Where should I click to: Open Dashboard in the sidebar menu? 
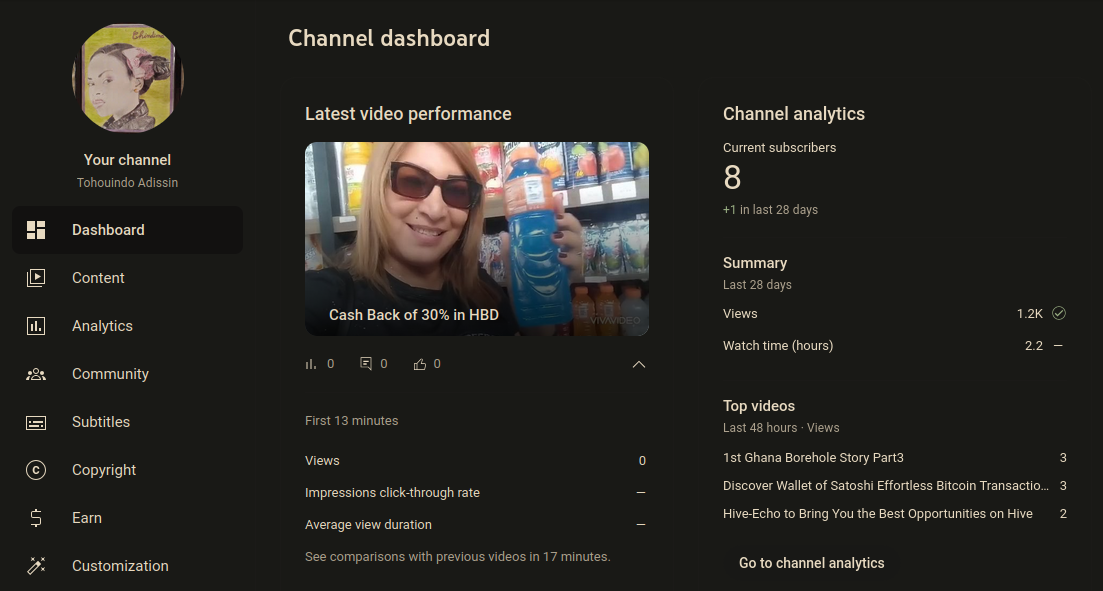coord(127,230)
